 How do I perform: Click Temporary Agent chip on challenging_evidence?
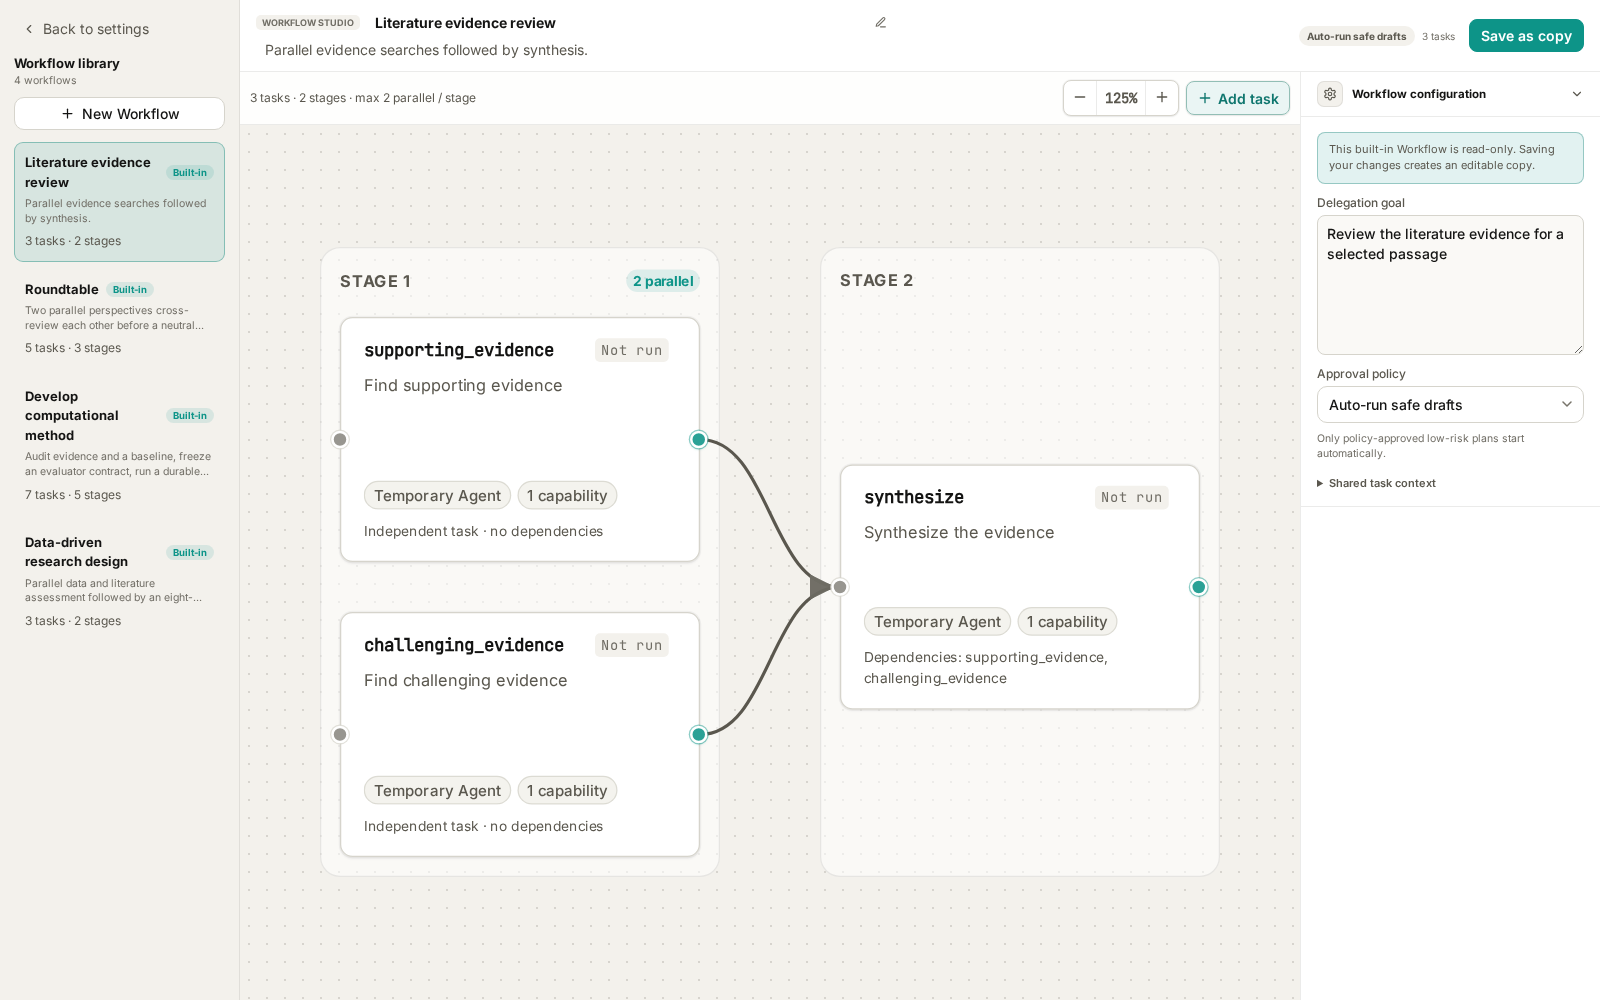(x=437, y=791)
